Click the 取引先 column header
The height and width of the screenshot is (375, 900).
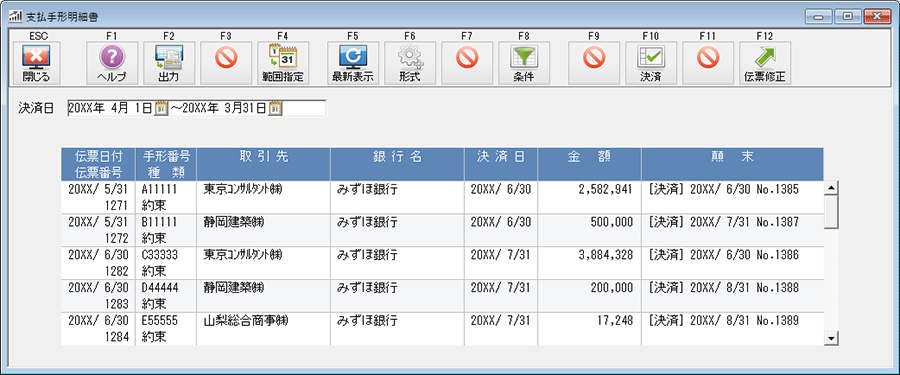[263, 164]
